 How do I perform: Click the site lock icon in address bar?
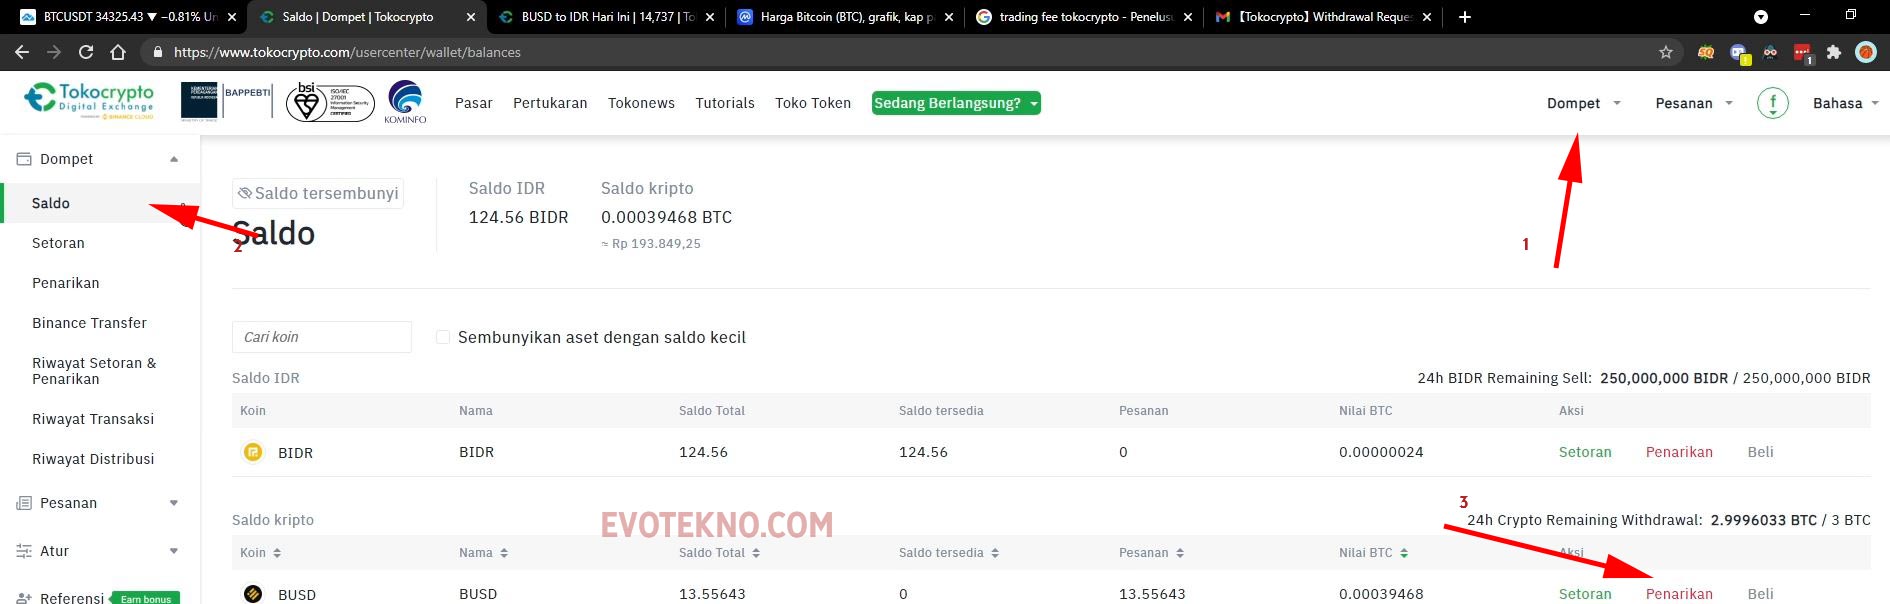pyautogui.click(x=157, y=52)
